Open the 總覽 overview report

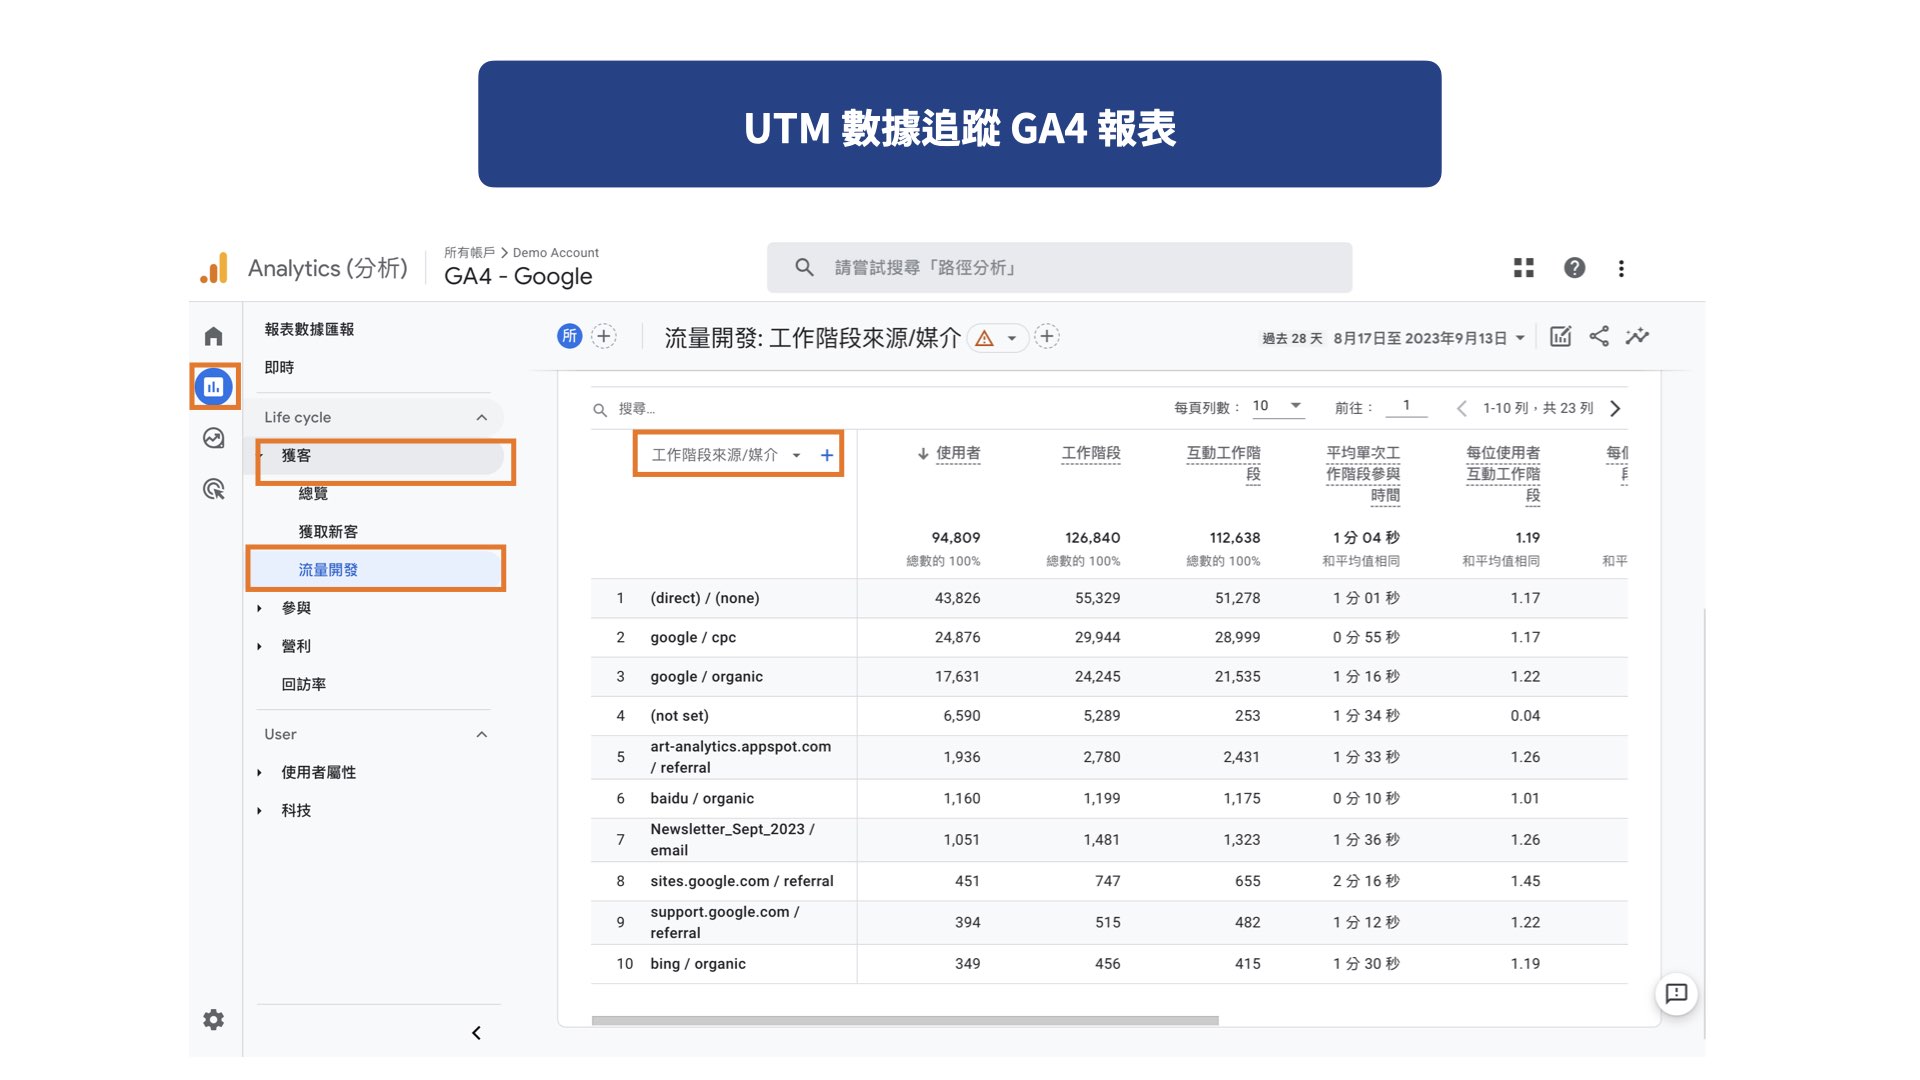313,493
